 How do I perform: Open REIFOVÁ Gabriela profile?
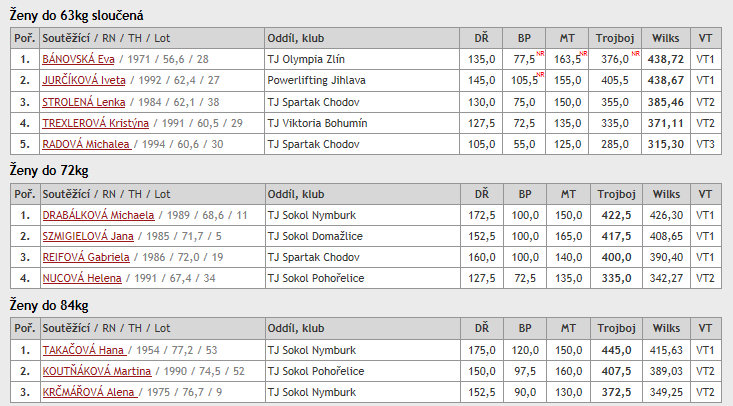click(86, 257)
